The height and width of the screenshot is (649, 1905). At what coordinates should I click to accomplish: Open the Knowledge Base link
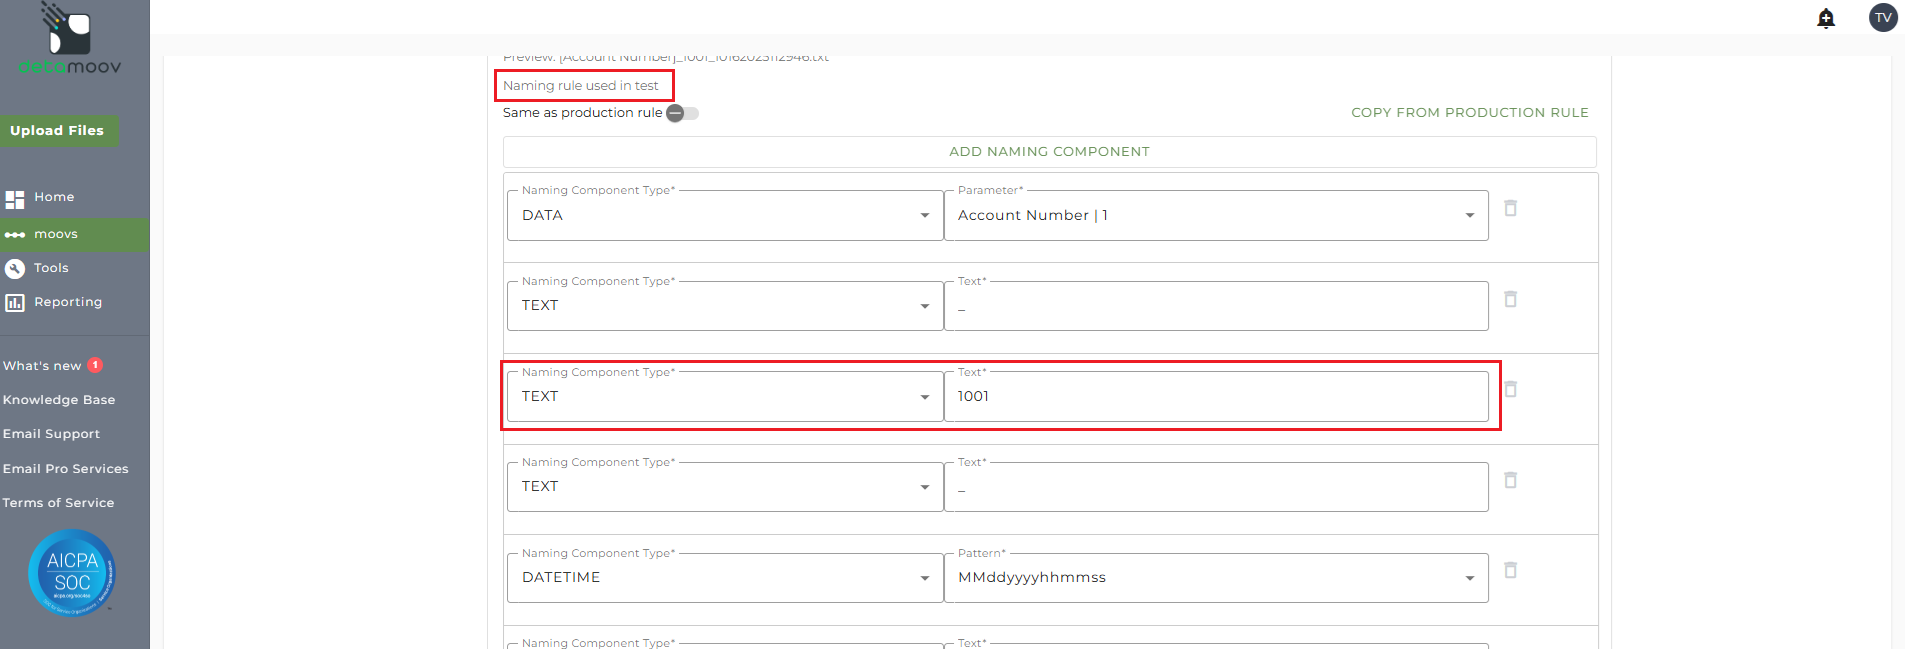point(59,400)
